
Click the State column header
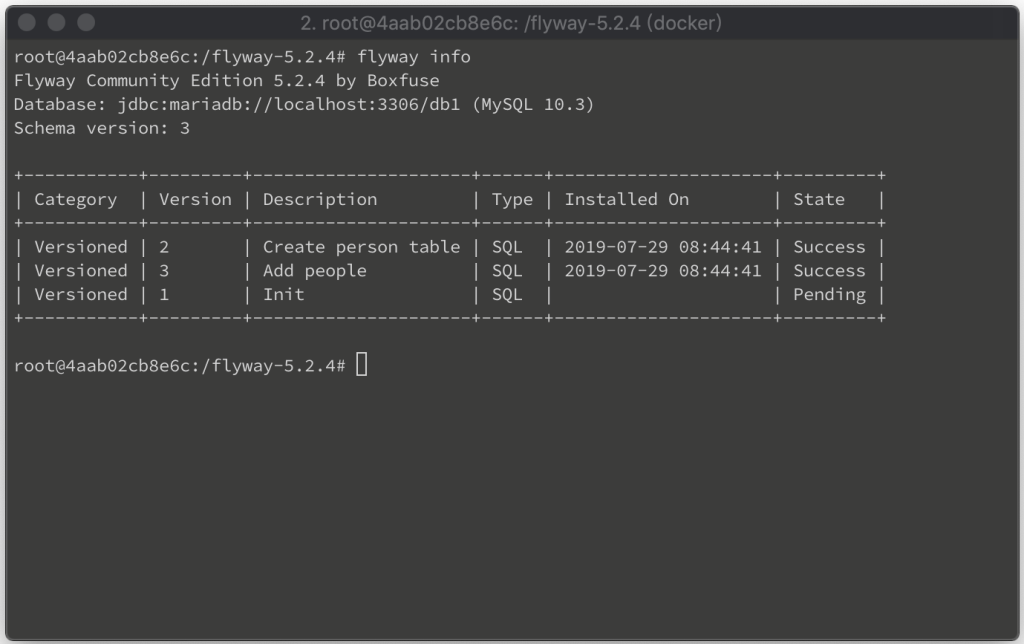coord(819,199)
